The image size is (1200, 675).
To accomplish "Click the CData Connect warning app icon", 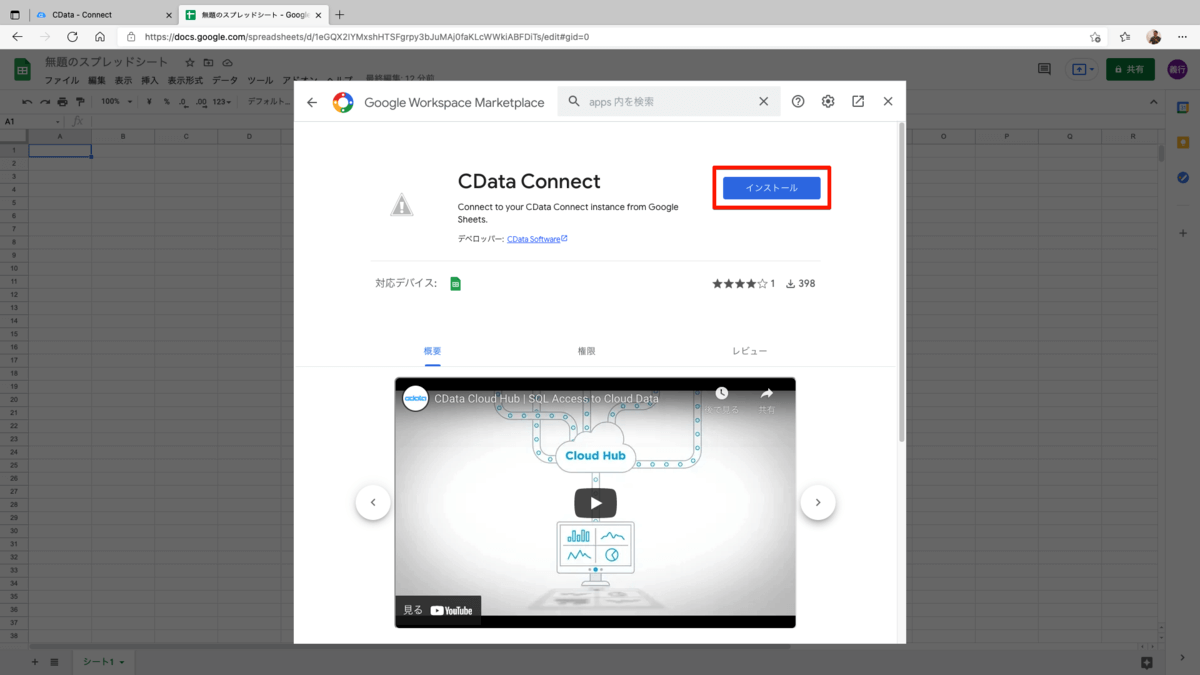I will (401, 205).
